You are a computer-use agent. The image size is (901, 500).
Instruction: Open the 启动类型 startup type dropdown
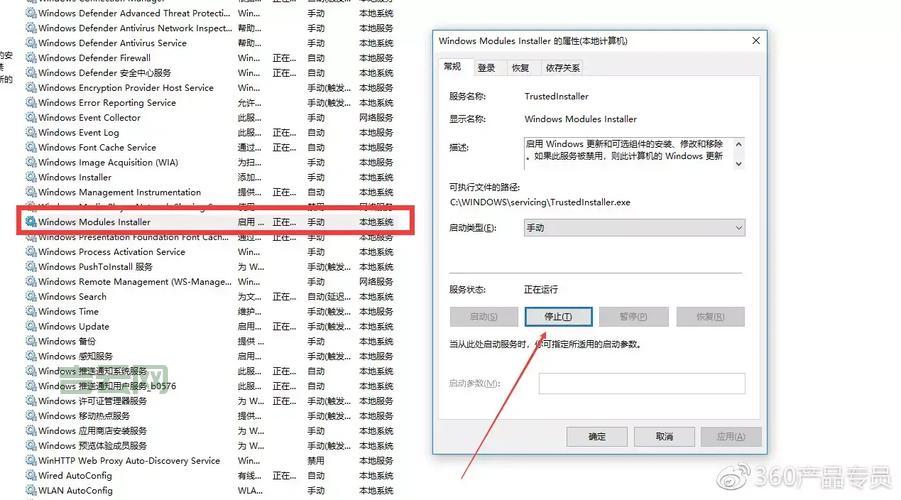pyautogui.click(x=634, y=228)
